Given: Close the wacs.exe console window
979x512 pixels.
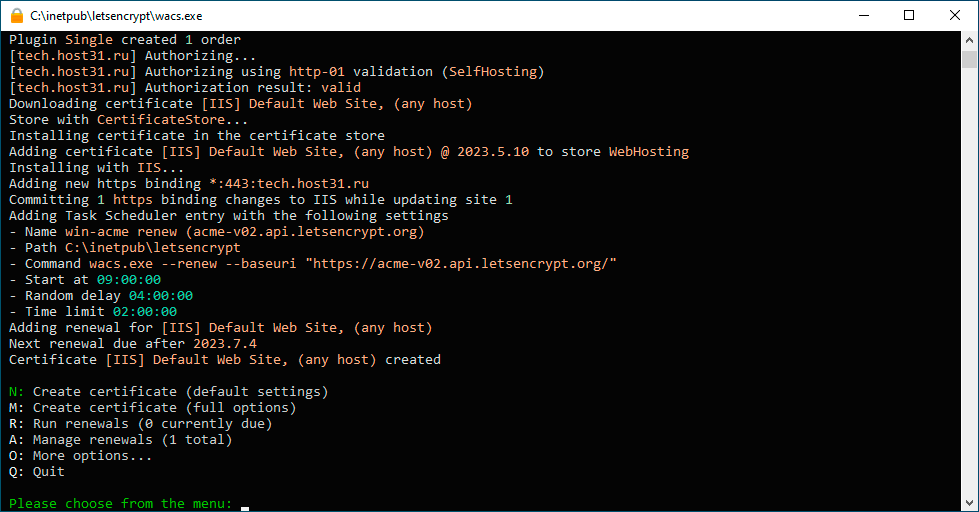Looking at the screenshot, I should coord(955,15).
